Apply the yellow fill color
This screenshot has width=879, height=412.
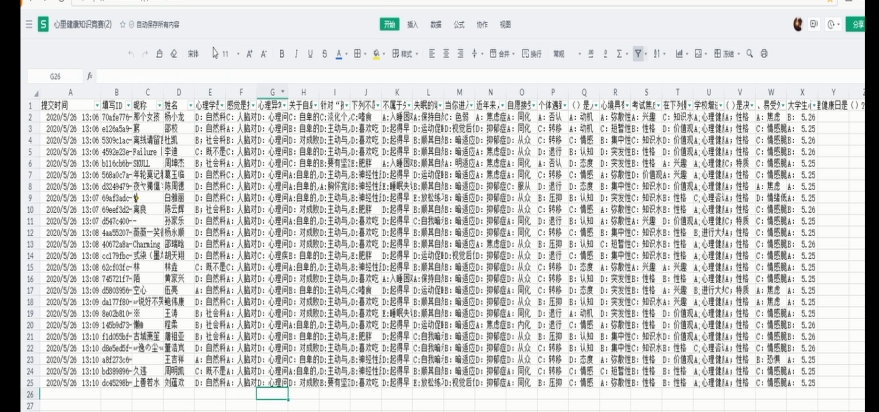pyautogui.click(x=376, y=54)
